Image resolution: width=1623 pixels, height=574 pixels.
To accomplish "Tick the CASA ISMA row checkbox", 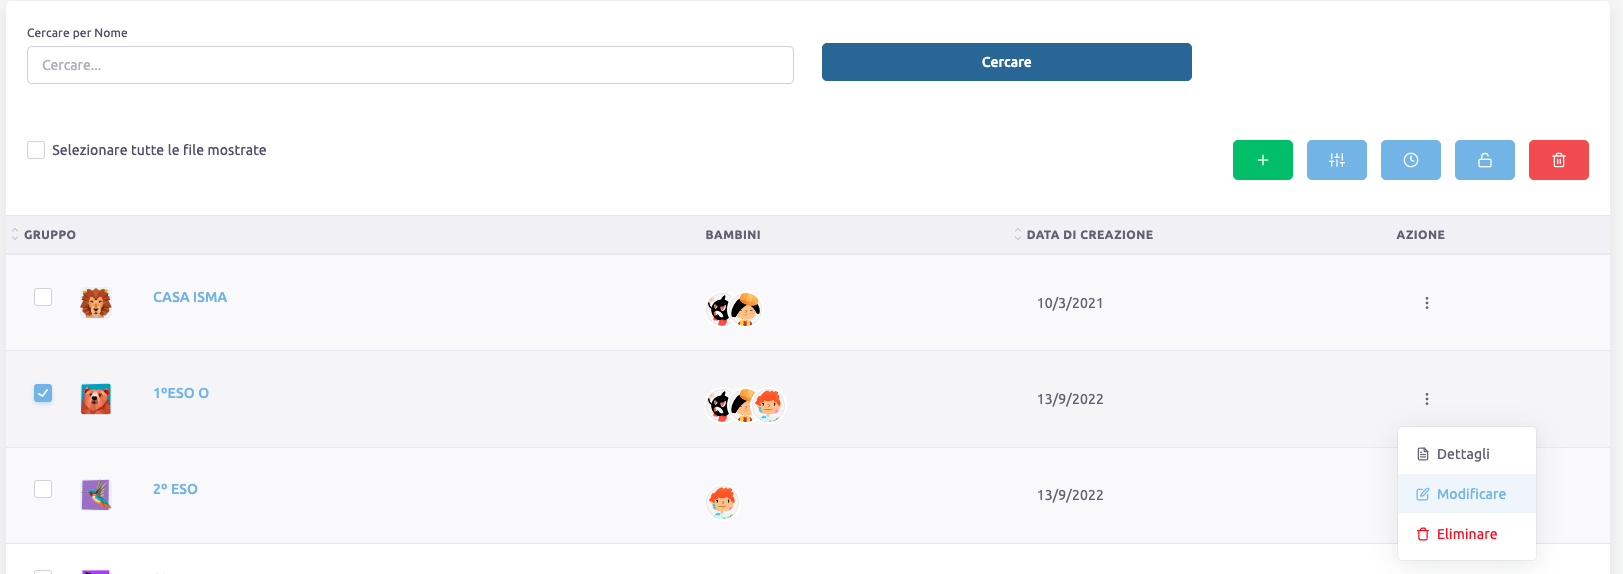I will pyautogui.click(x=43, y=297).
